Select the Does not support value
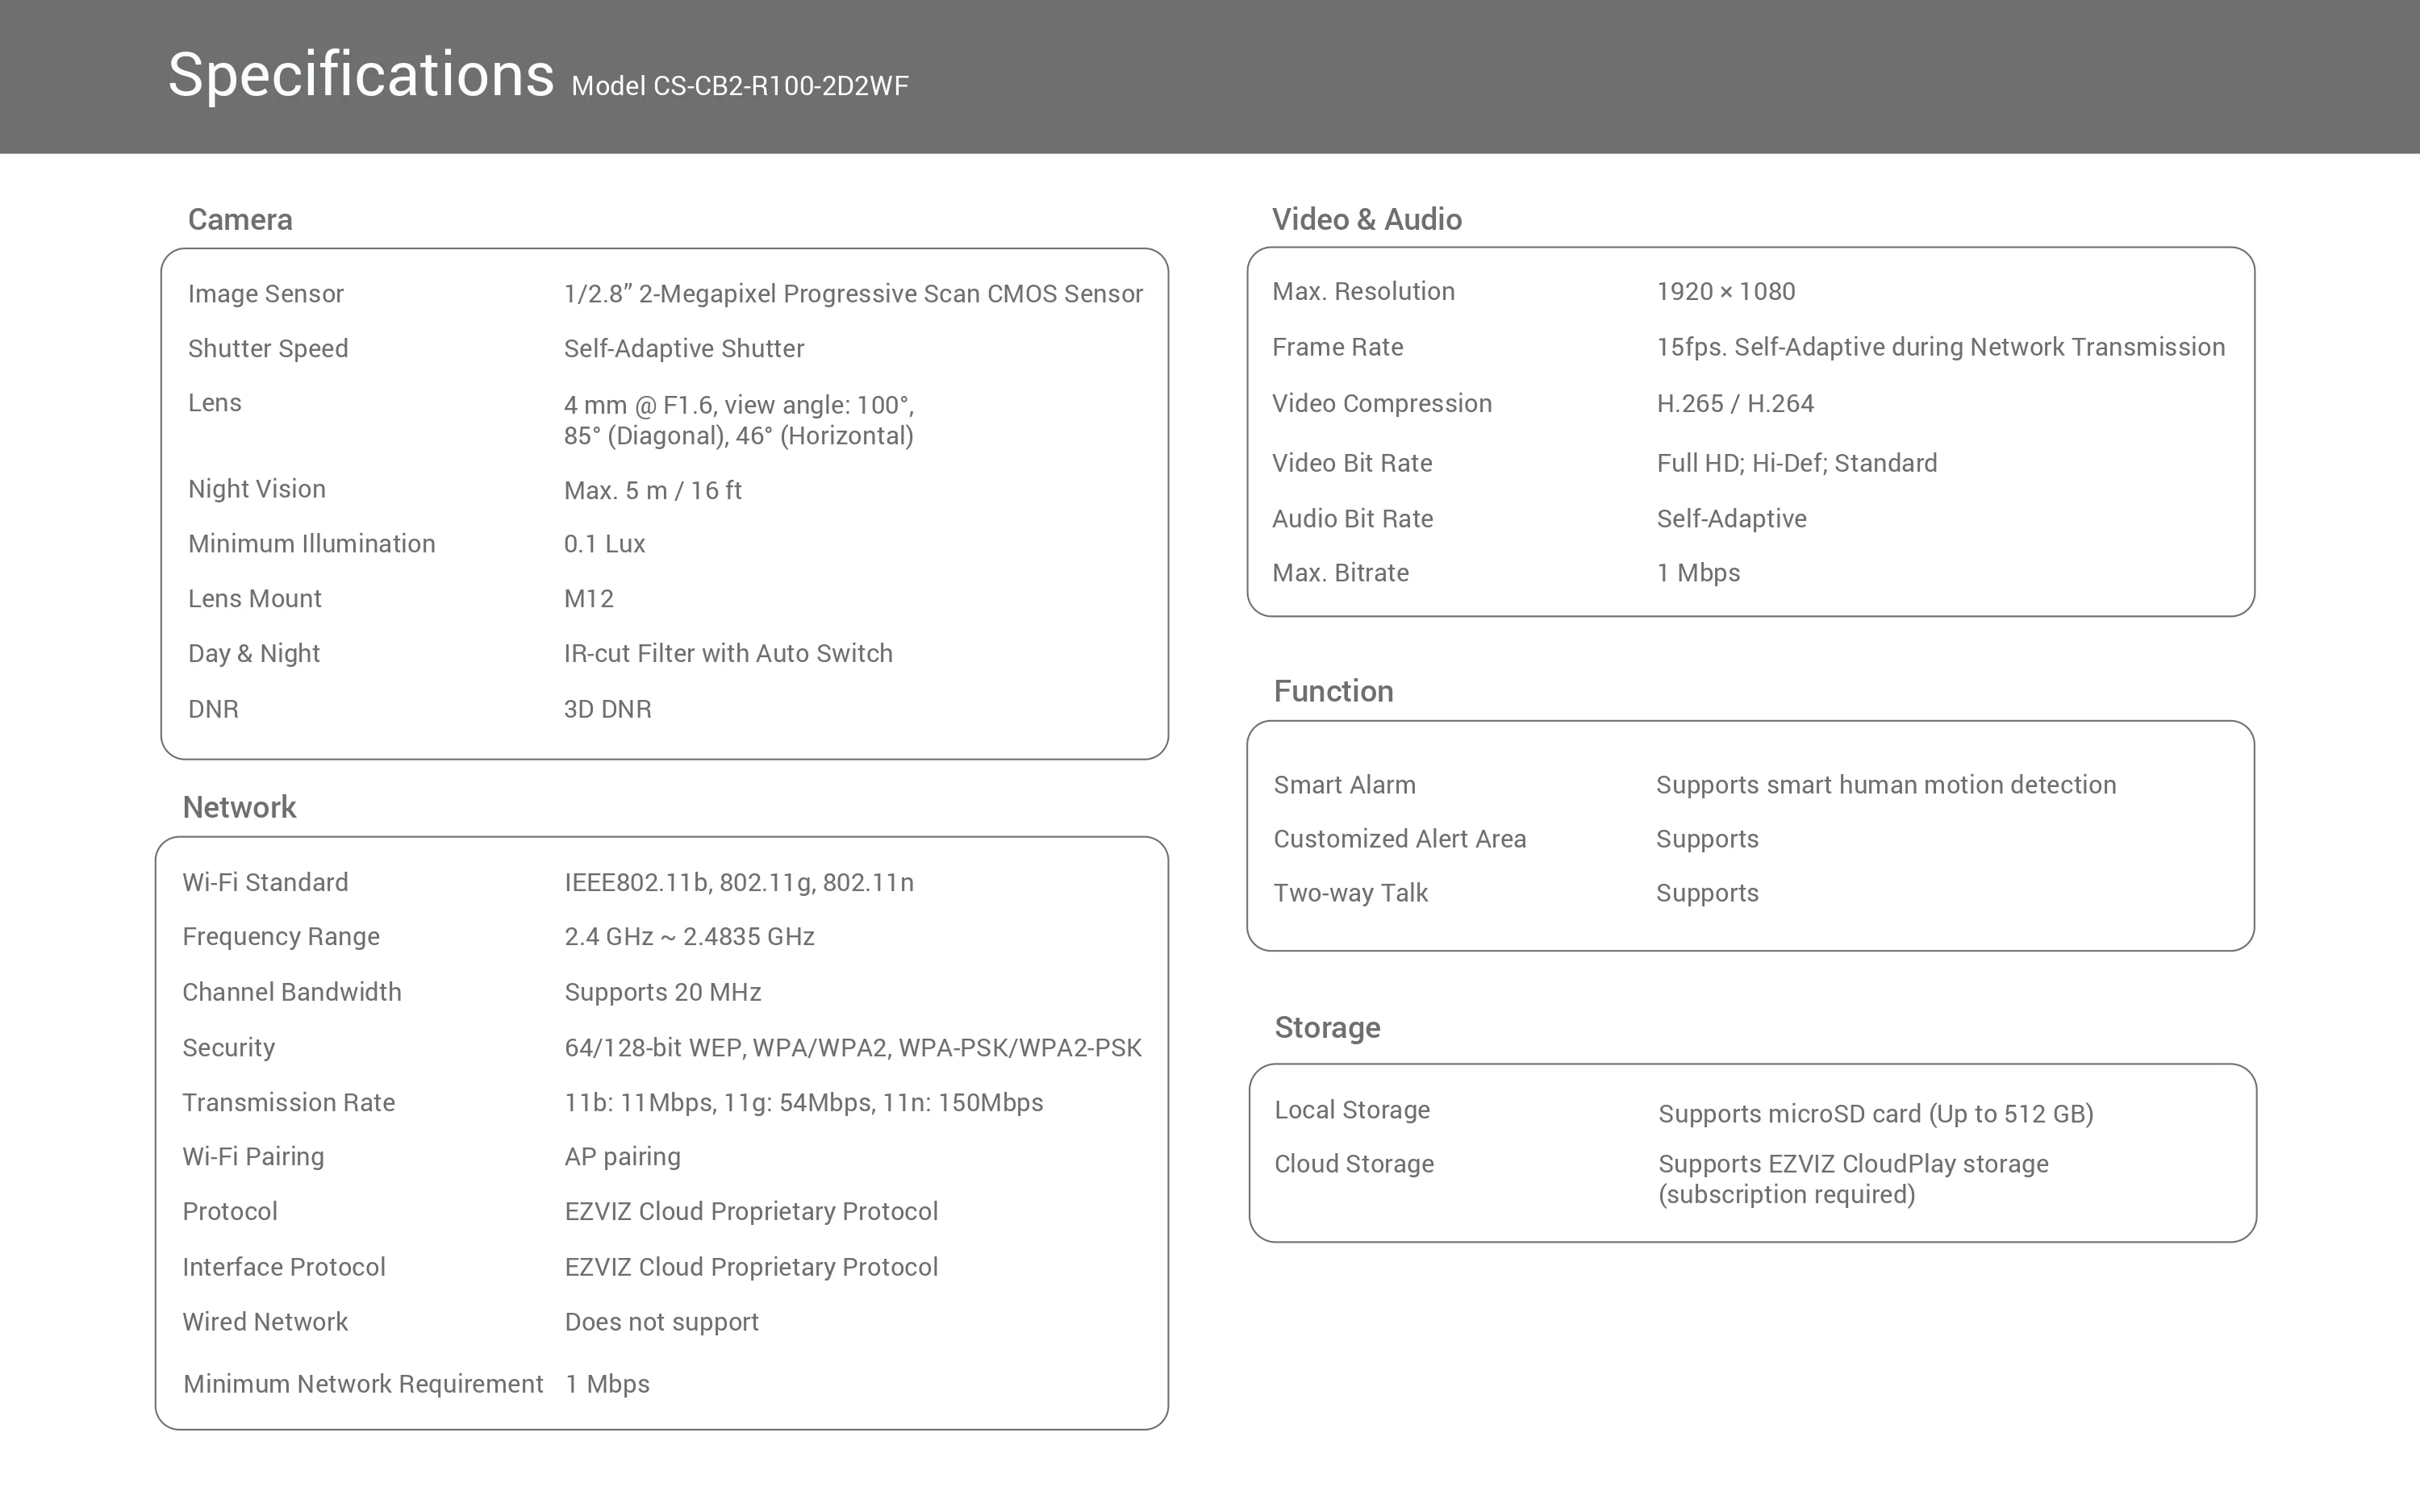 tap(662, 1322)
